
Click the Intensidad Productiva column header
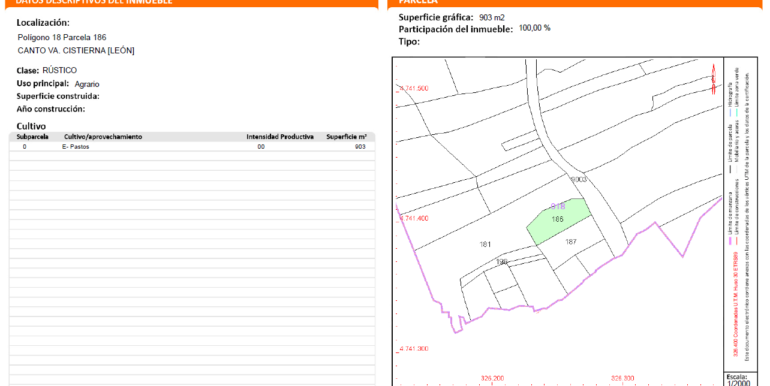coord(280,137)
